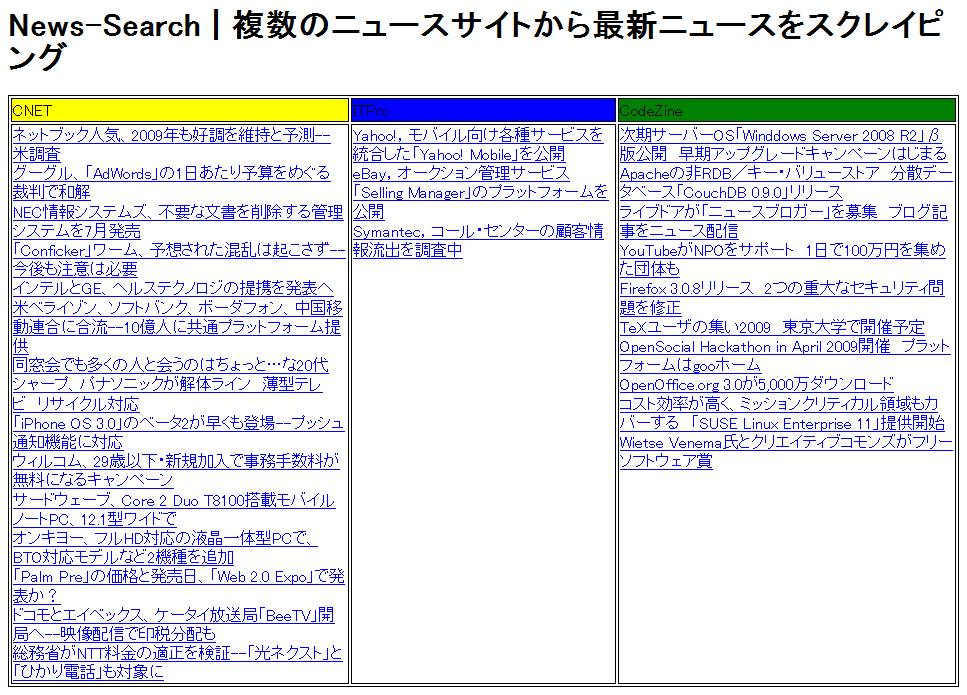
Task: Open the Wietse Venema free software award link
Action: point(786,451)
